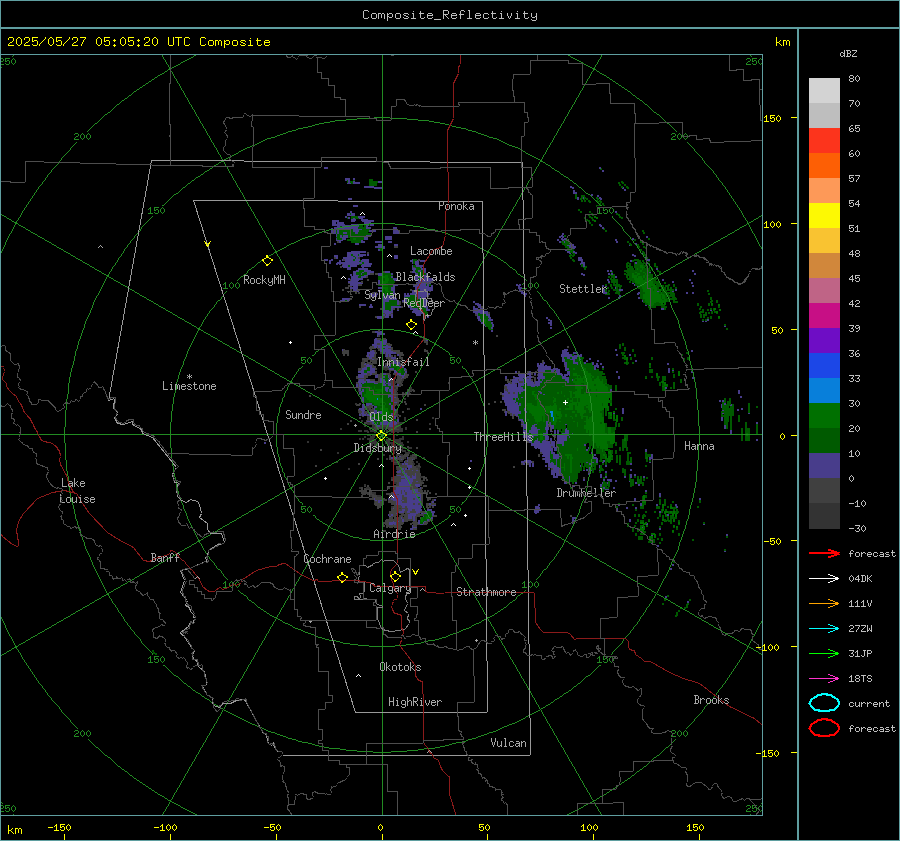Select the cyan 27ZW arrow icon
This screenshot has width=900, height=841.
click(x=824, y=629)
